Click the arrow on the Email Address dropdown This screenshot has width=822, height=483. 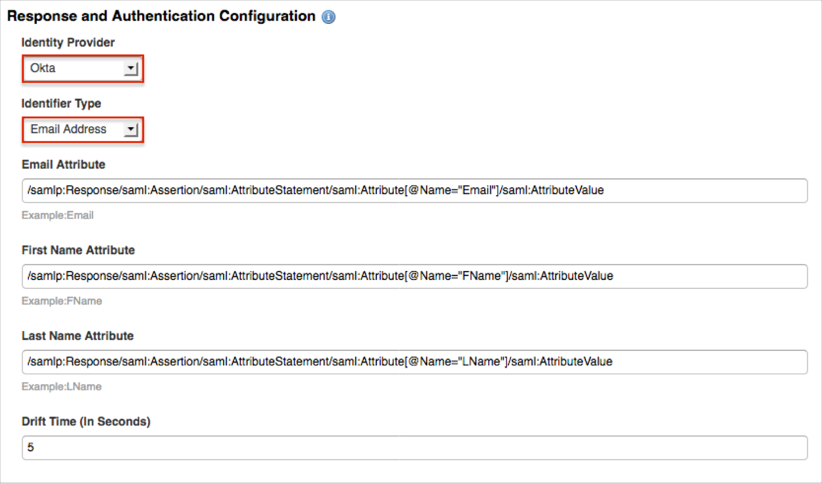coord(130,129)
